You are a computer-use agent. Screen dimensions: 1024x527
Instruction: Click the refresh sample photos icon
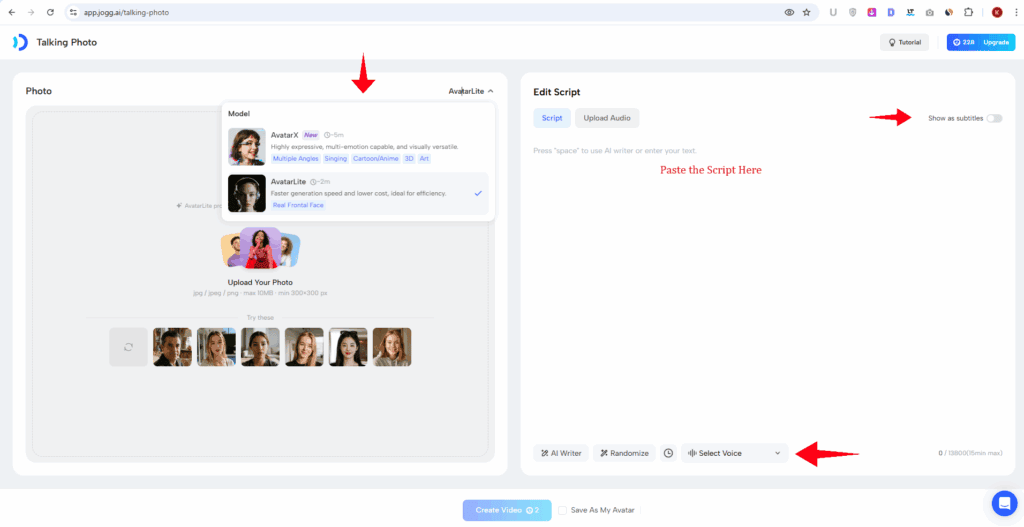pos(128,347)
